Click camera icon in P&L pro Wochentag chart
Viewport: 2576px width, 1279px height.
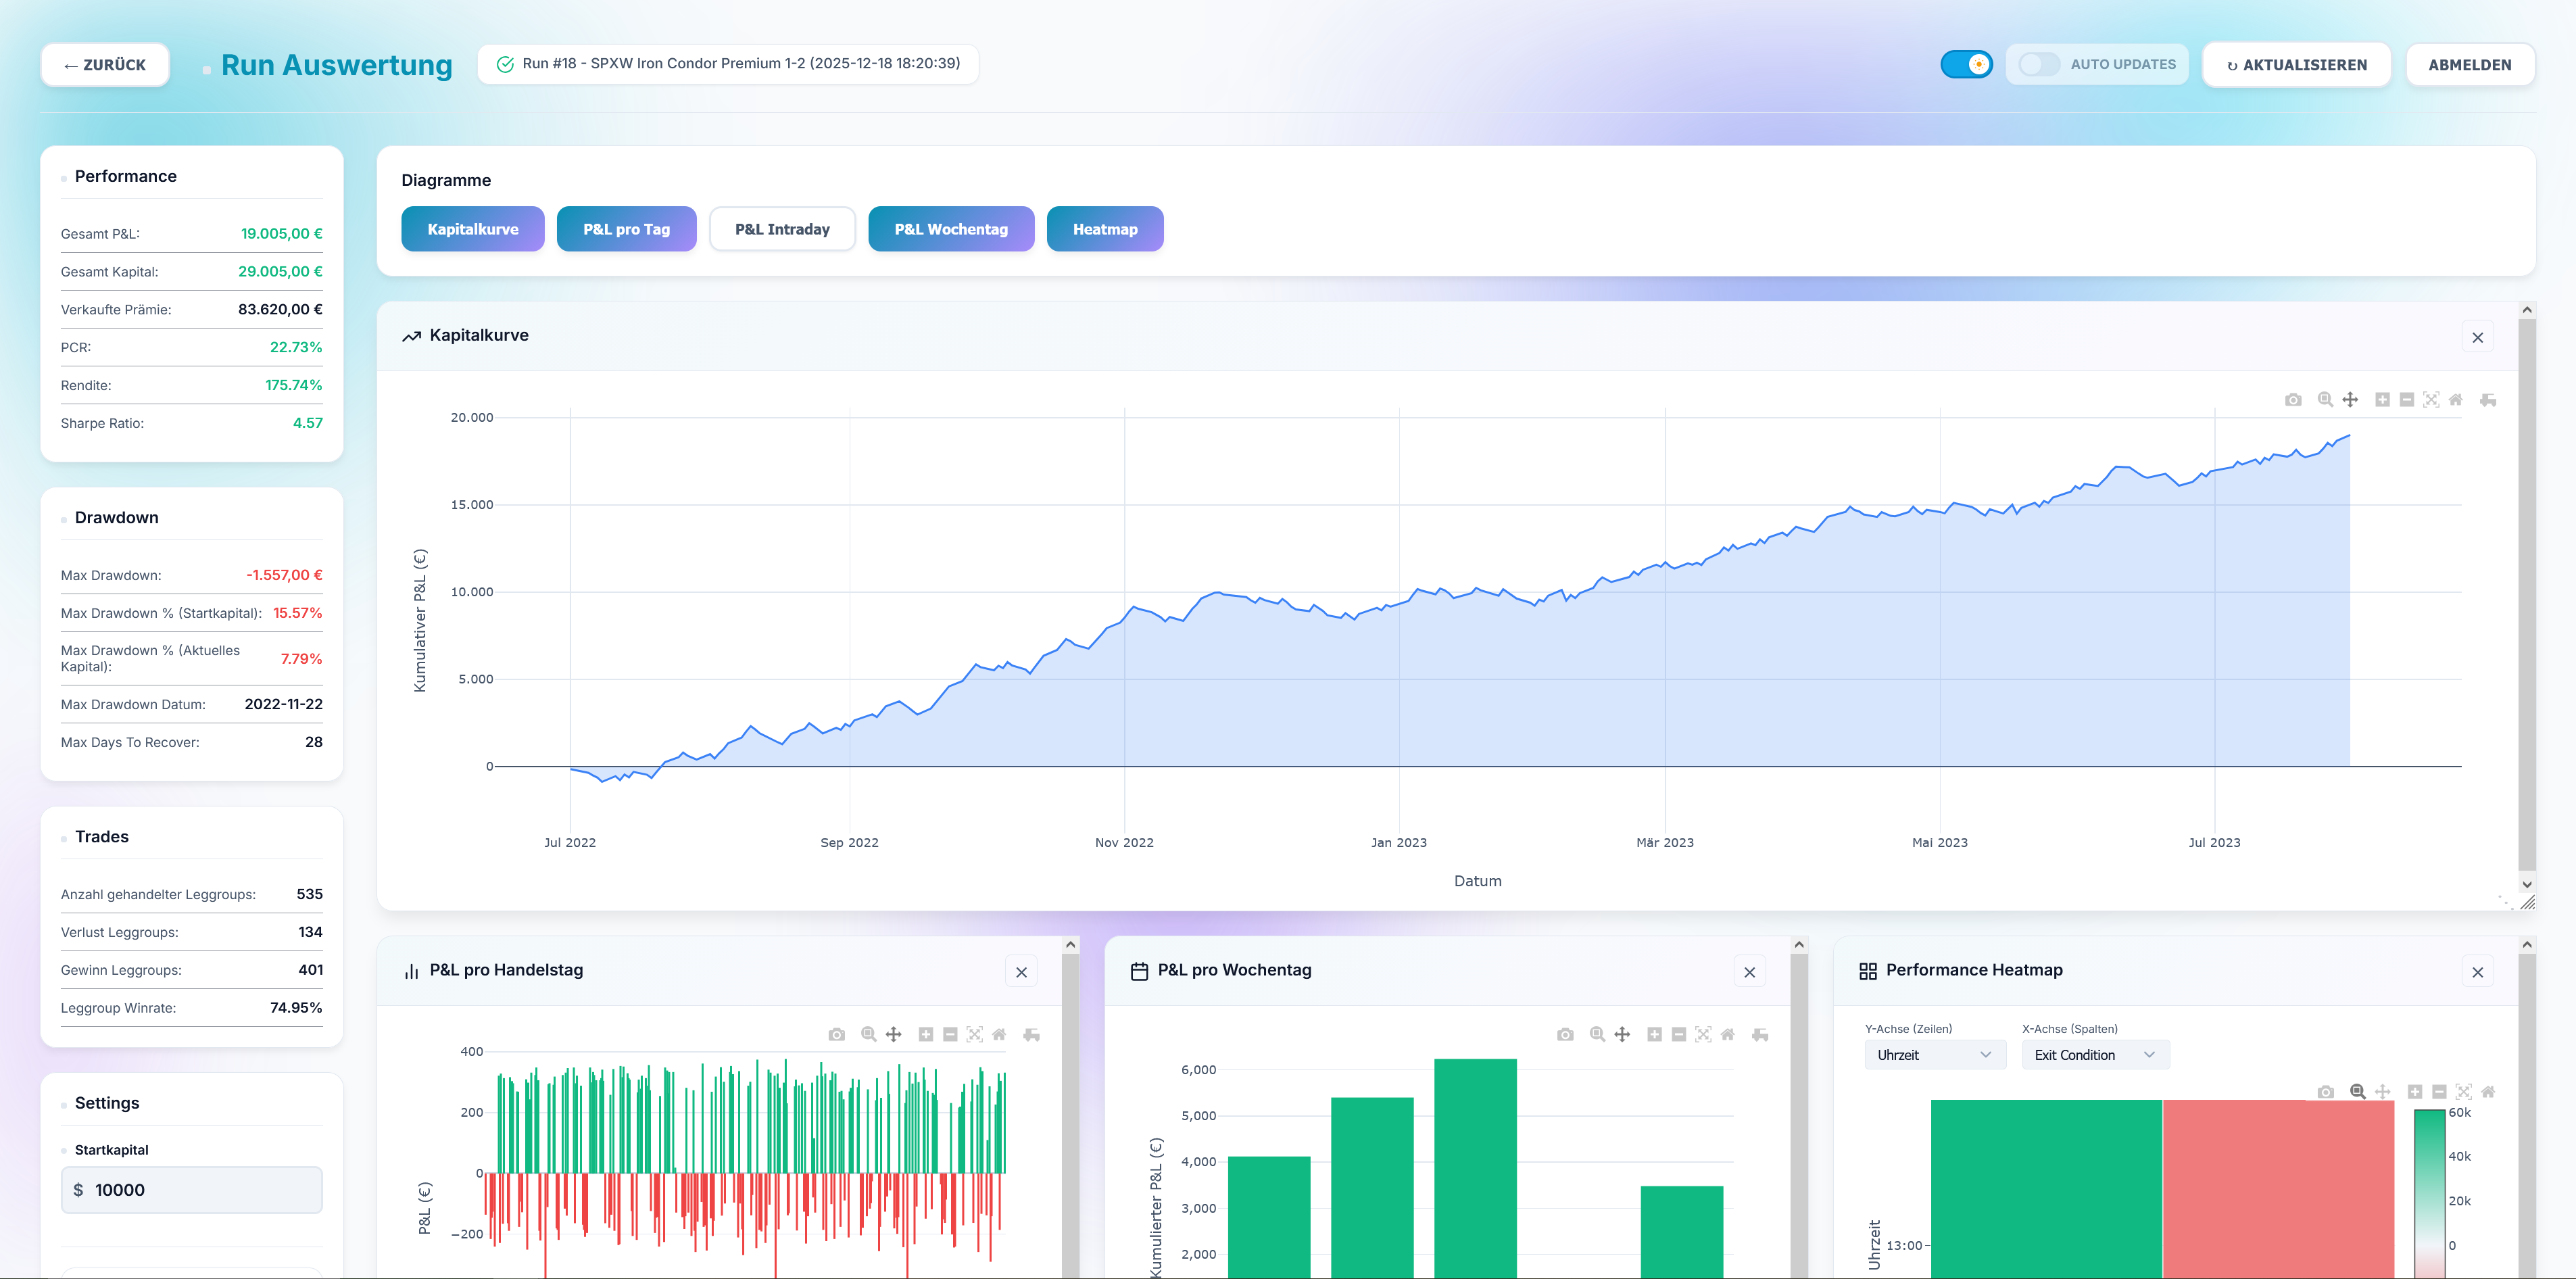click(1565, 1034)
